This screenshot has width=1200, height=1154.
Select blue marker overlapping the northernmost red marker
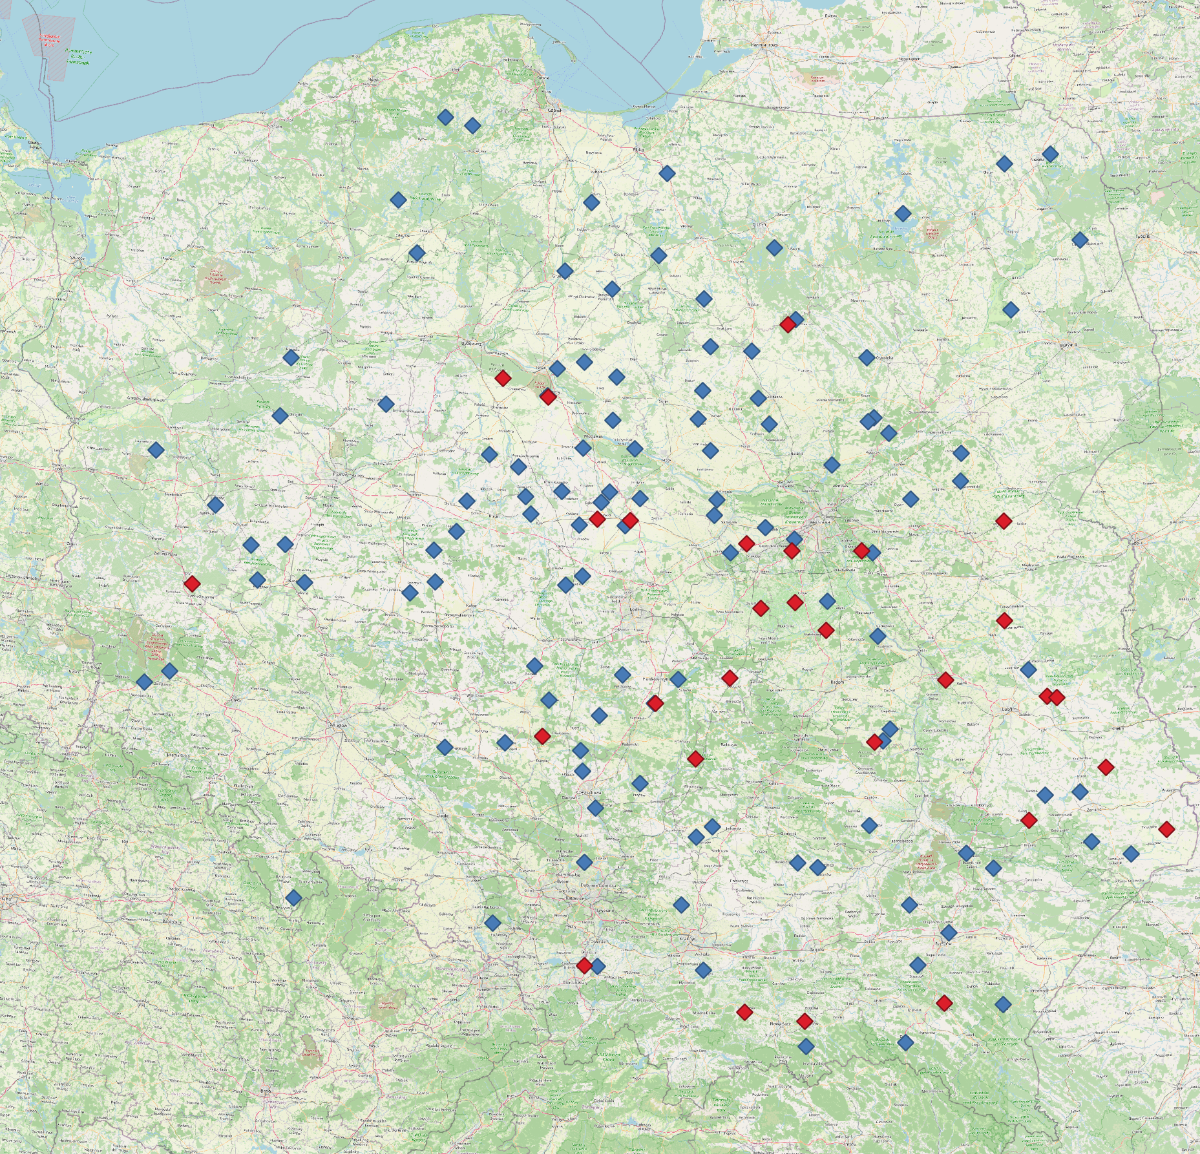[796, 319]
